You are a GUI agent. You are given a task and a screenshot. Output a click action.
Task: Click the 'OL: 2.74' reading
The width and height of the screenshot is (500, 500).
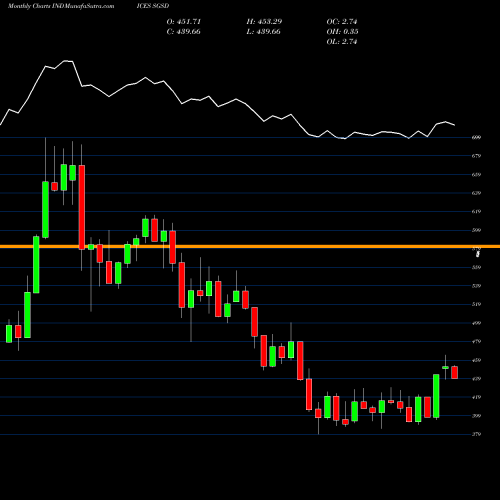[x=342, y=42]
